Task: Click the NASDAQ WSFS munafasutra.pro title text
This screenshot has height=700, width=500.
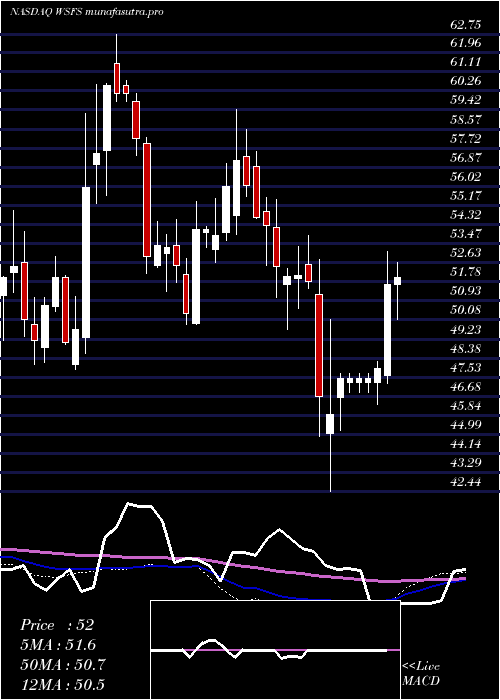Action: [x=86, y=12]
